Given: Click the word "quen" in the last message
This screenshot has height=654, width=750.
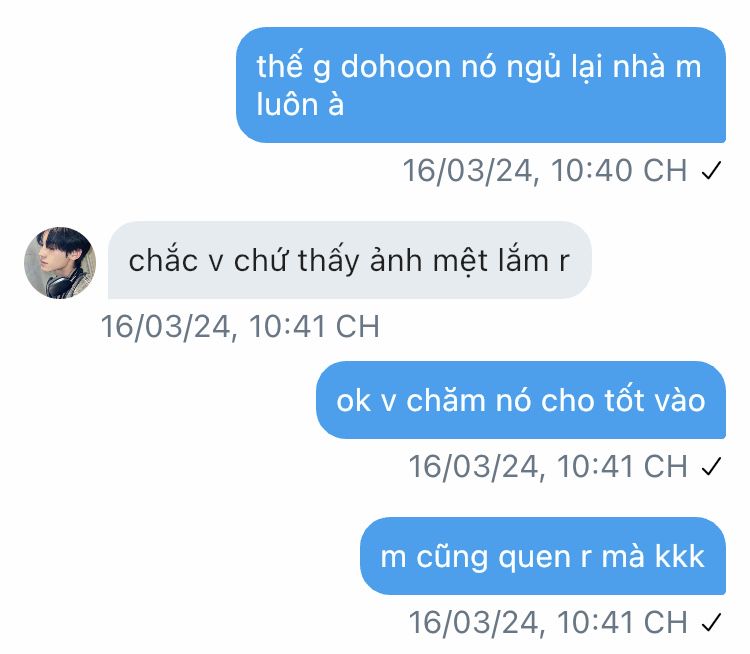Looking at the screenshot, I should pos(534,558).
